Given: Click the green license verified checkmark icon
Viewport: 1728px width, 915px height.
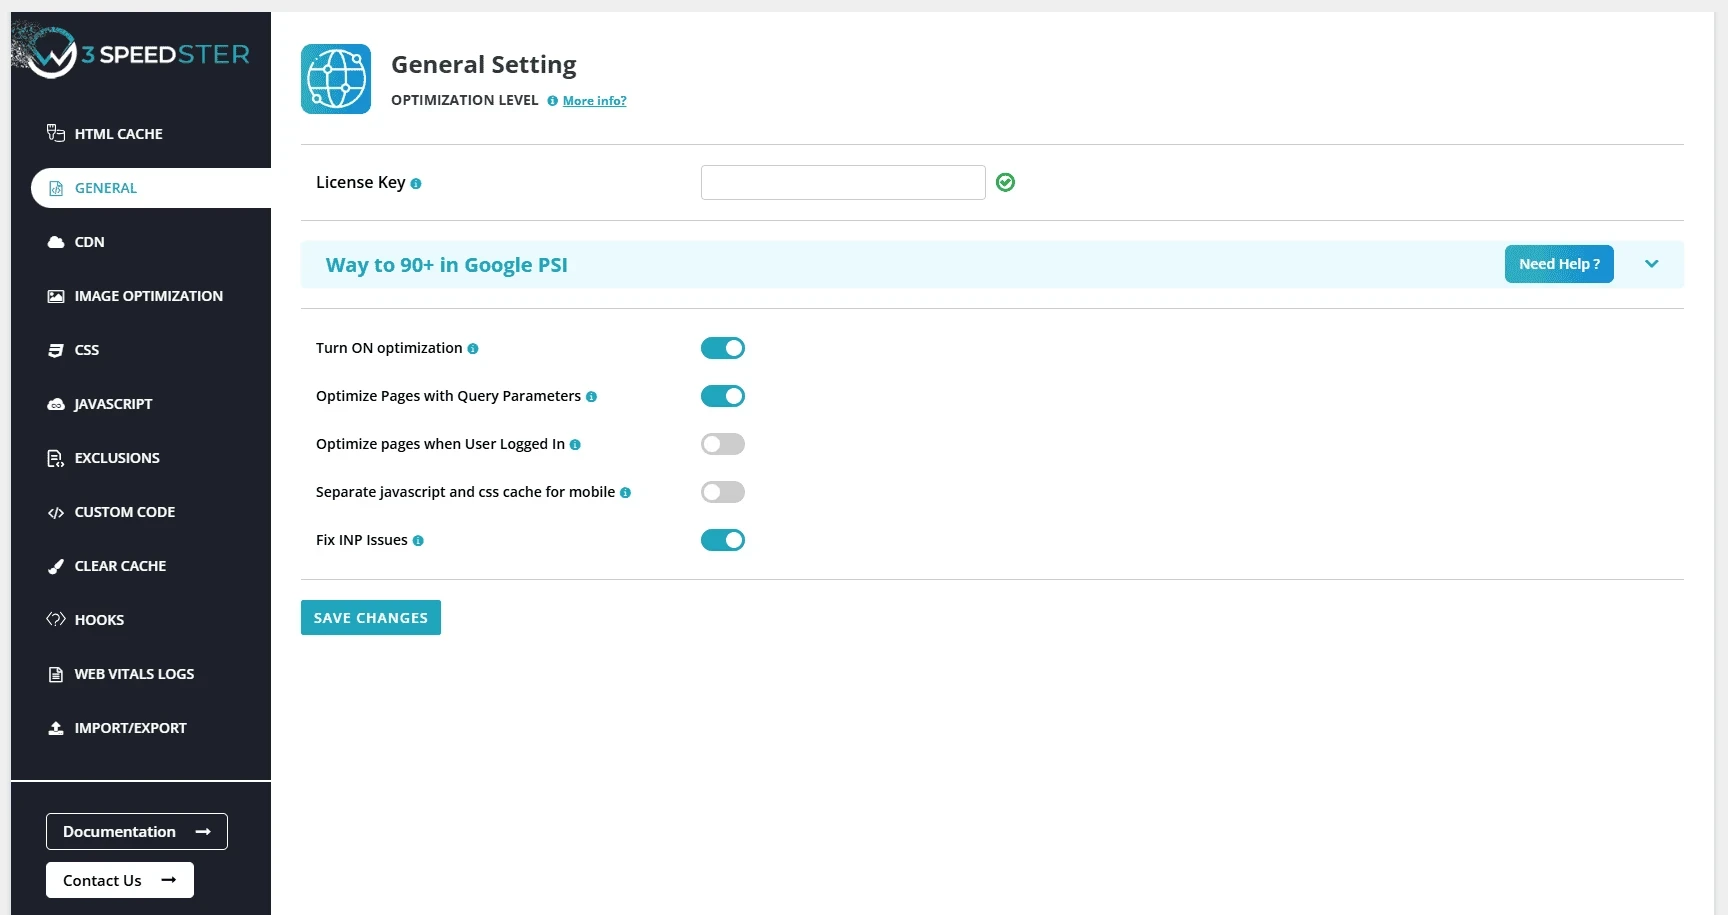Looking at the screenshot, I should click(x=1005, y=182).
